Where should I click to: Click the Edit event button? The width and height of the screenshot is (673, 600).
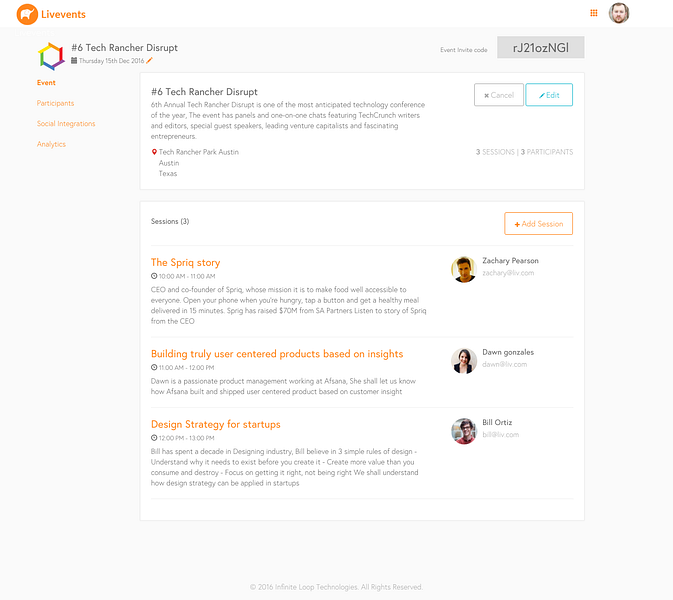coord(549,95)
